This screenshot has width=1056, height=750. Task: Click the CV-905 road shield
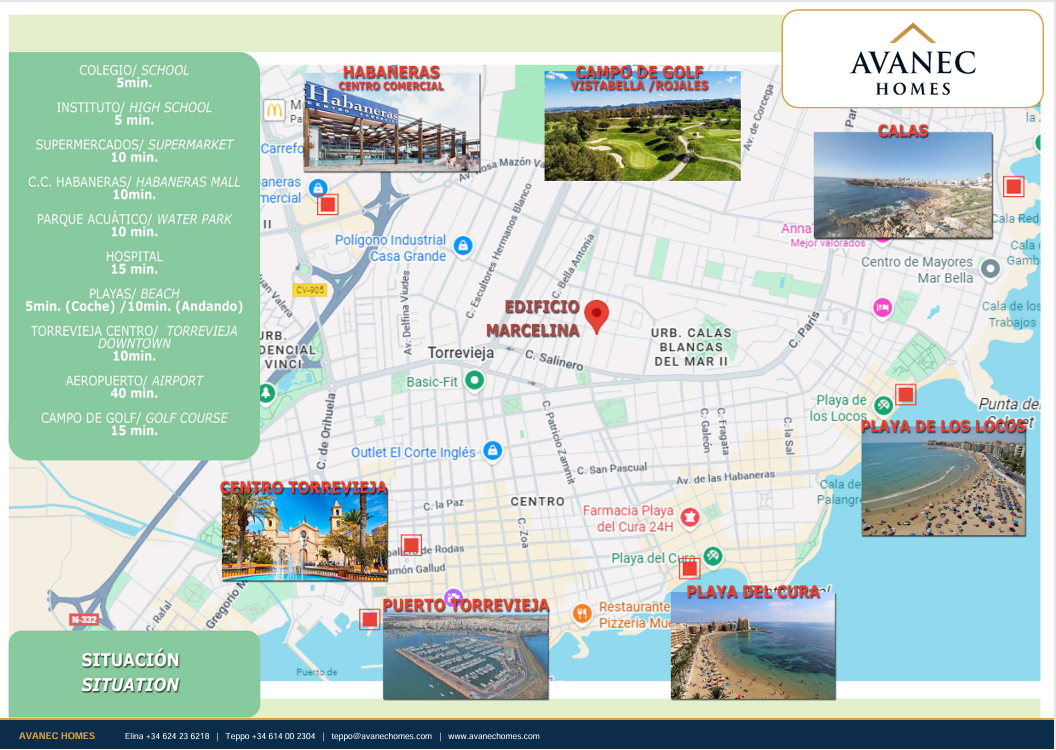pyautogui.click(x=310, y=289)
